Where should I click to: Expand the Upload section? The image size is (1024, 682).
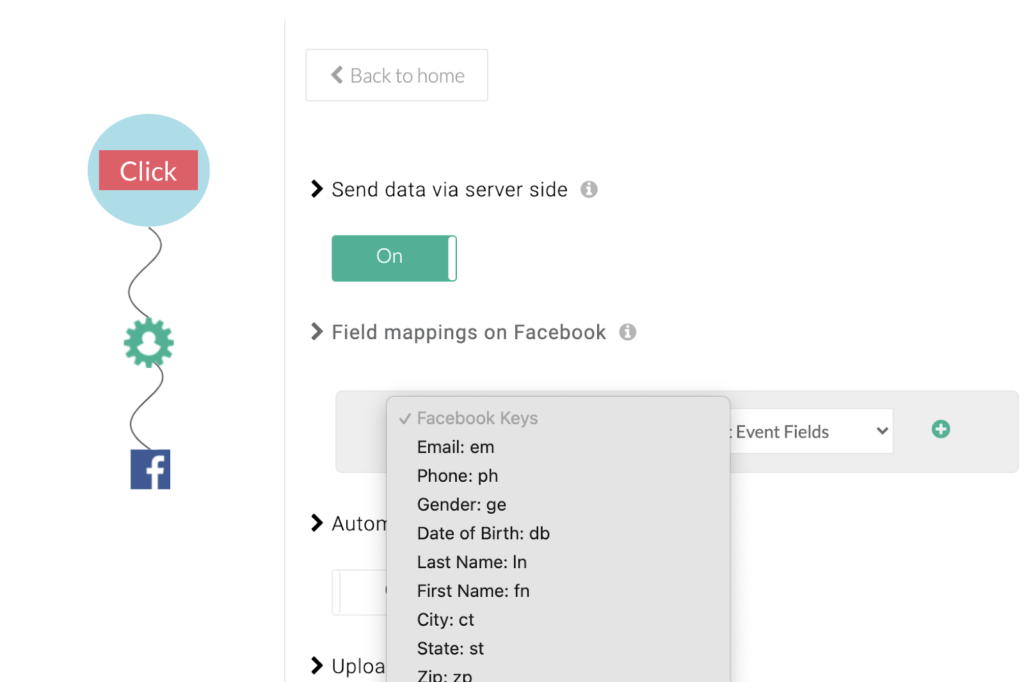point(315,666)
